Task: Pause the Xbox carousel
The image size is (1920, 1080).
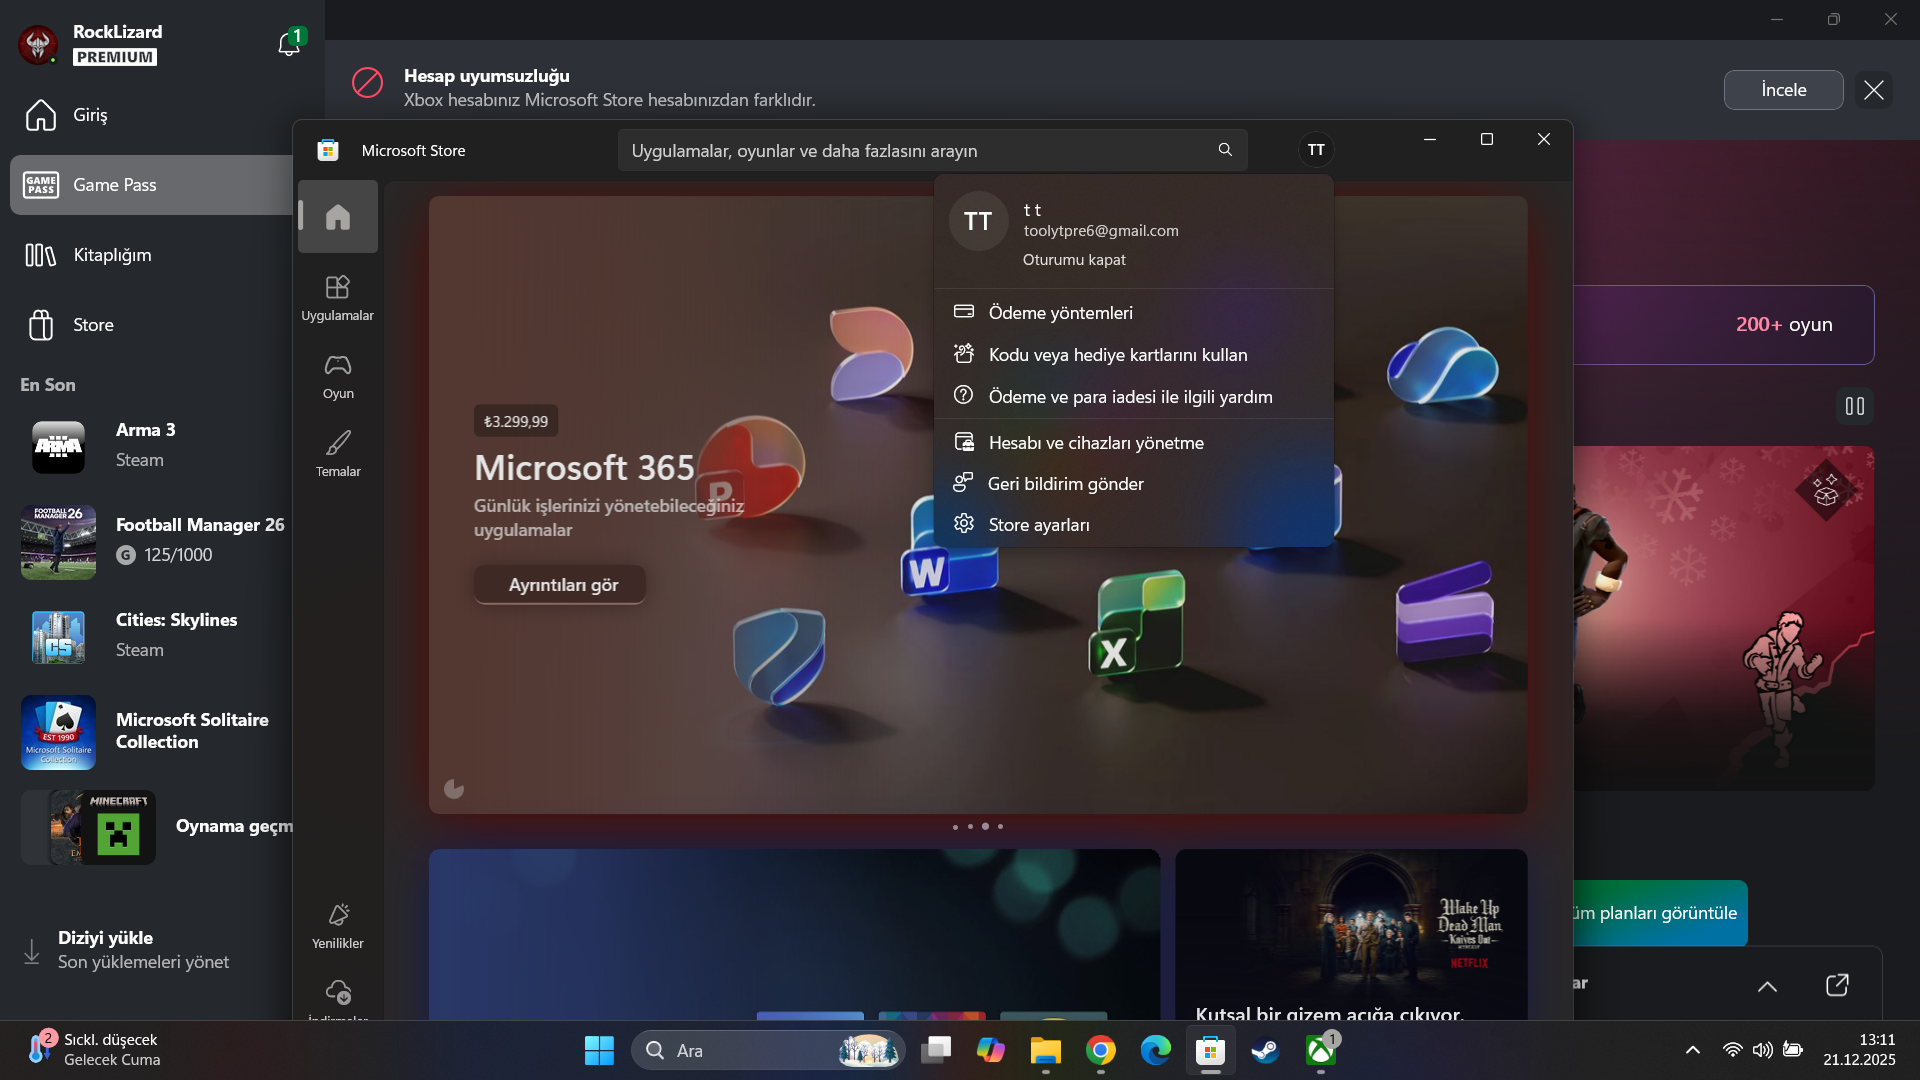Action: [x=1854, y=406]
